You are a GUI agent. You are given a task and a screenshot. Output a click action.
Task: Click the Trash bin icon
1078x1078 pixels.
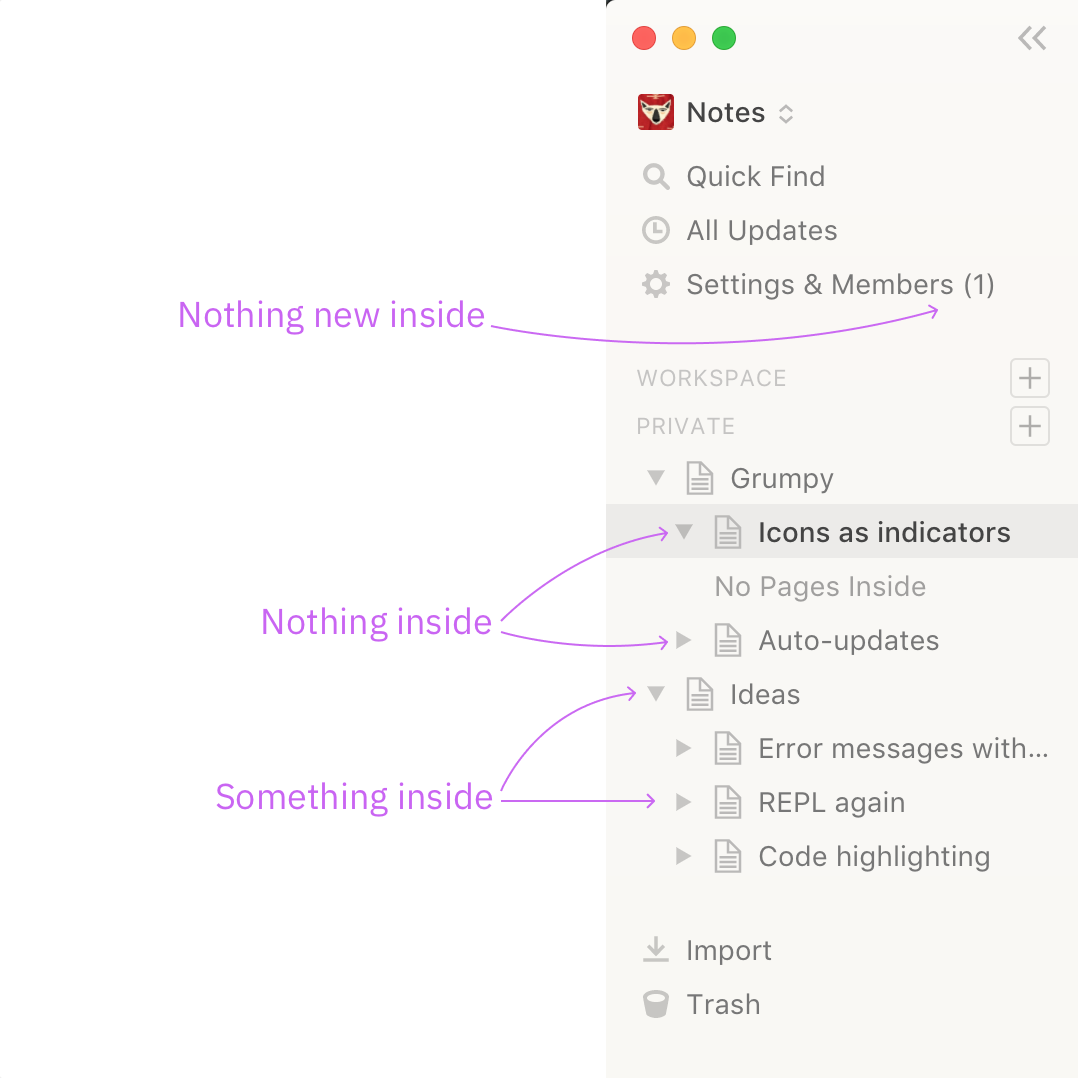pyautogui.click(x=655, y=1004)
